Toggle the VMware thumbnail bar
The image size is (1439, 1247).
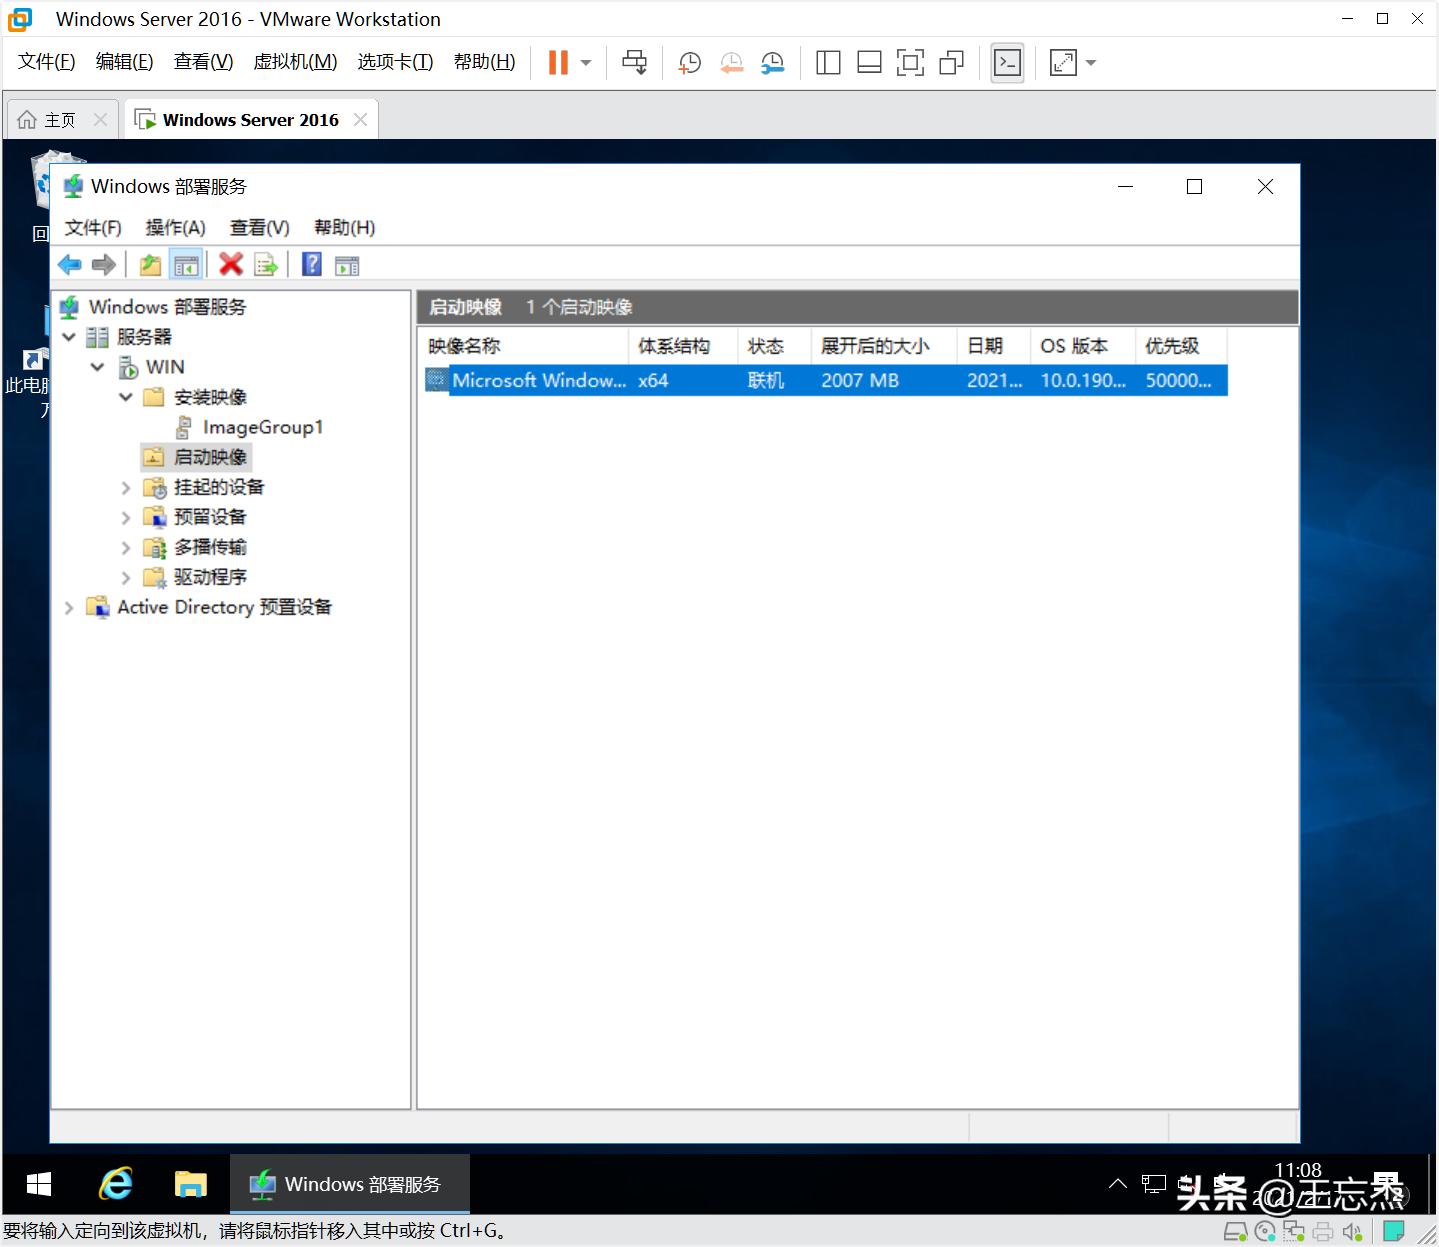(x=869, y=62)
